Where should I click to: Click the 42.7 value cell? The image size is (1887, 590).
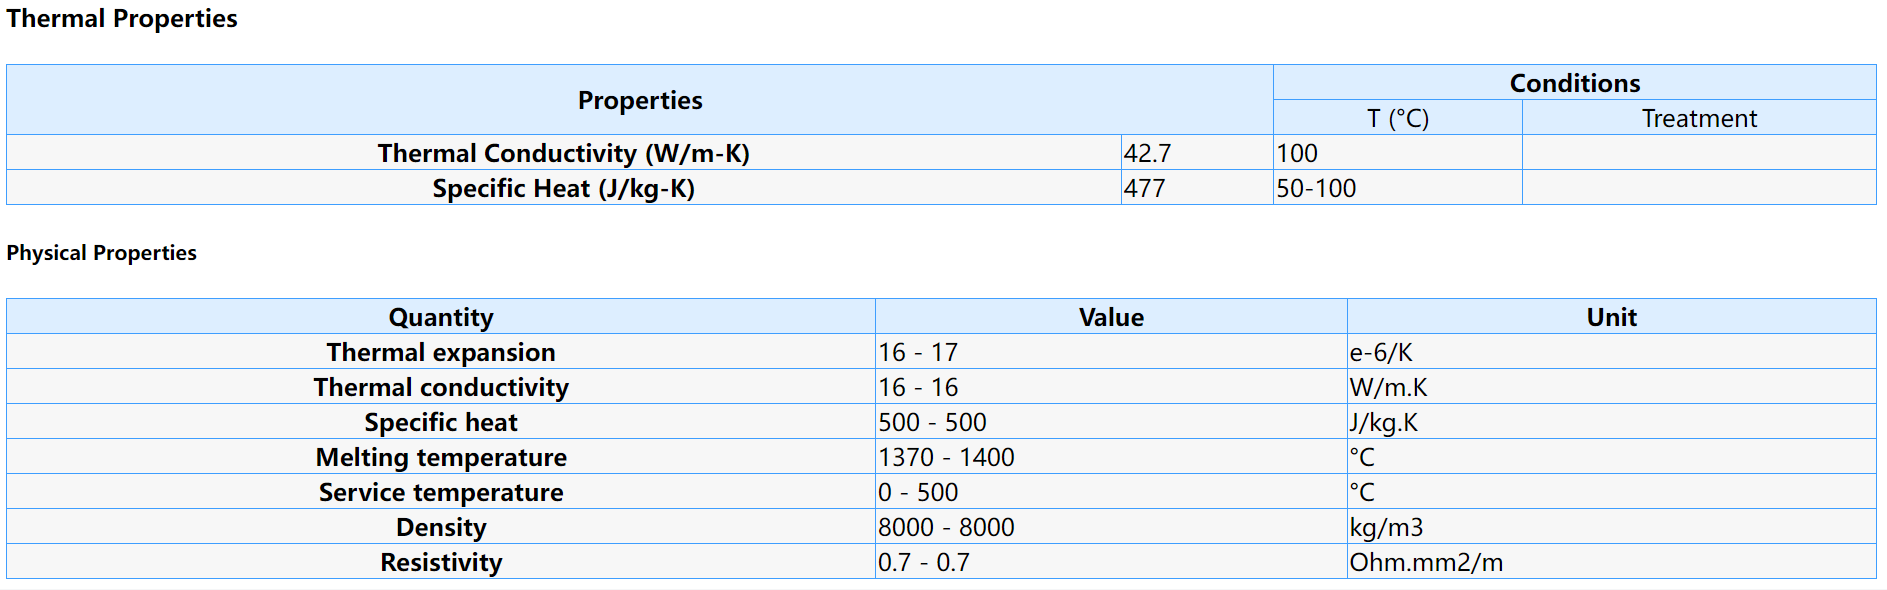click(x=1147, y=153)
